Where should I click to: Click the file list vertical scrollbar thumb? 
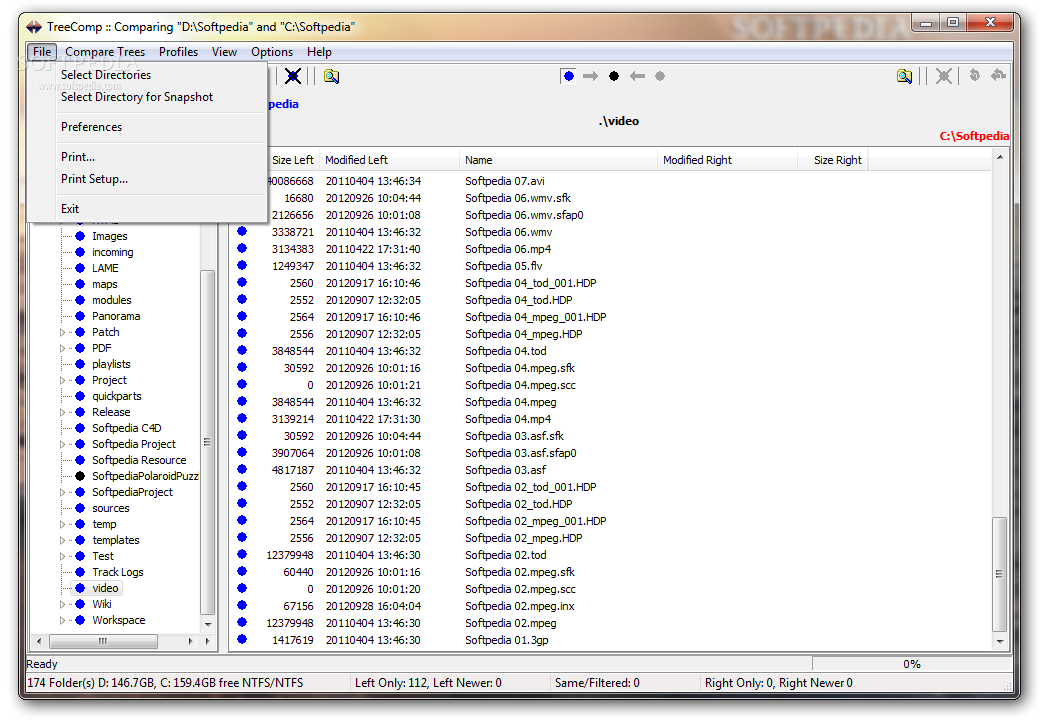coord(999,574)
